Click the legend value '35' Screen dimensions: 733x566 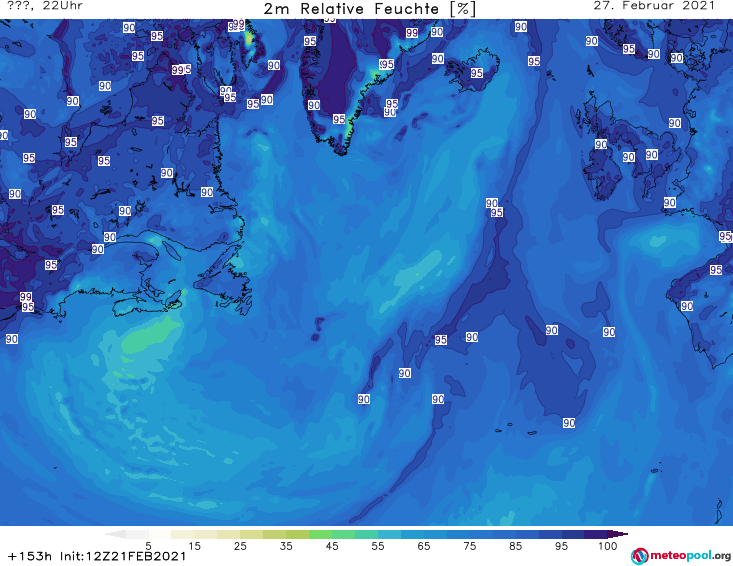(286, 545)
